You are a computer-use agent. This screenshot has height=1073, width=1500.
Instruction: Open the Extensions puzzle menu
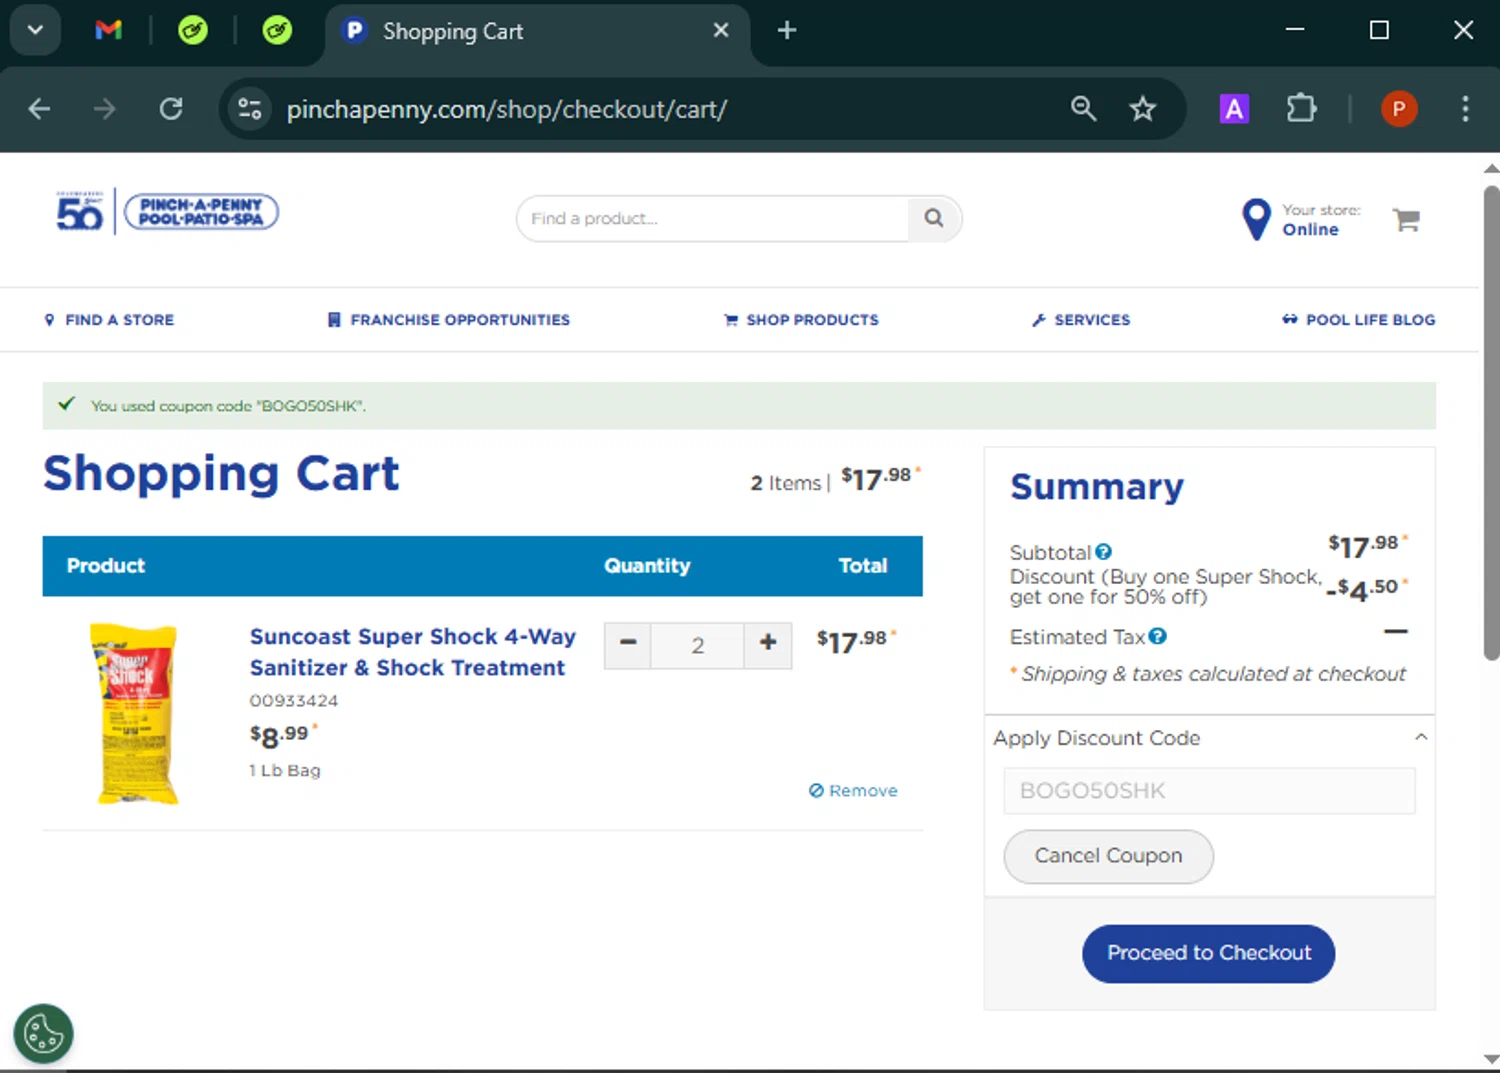(1301, 108)
